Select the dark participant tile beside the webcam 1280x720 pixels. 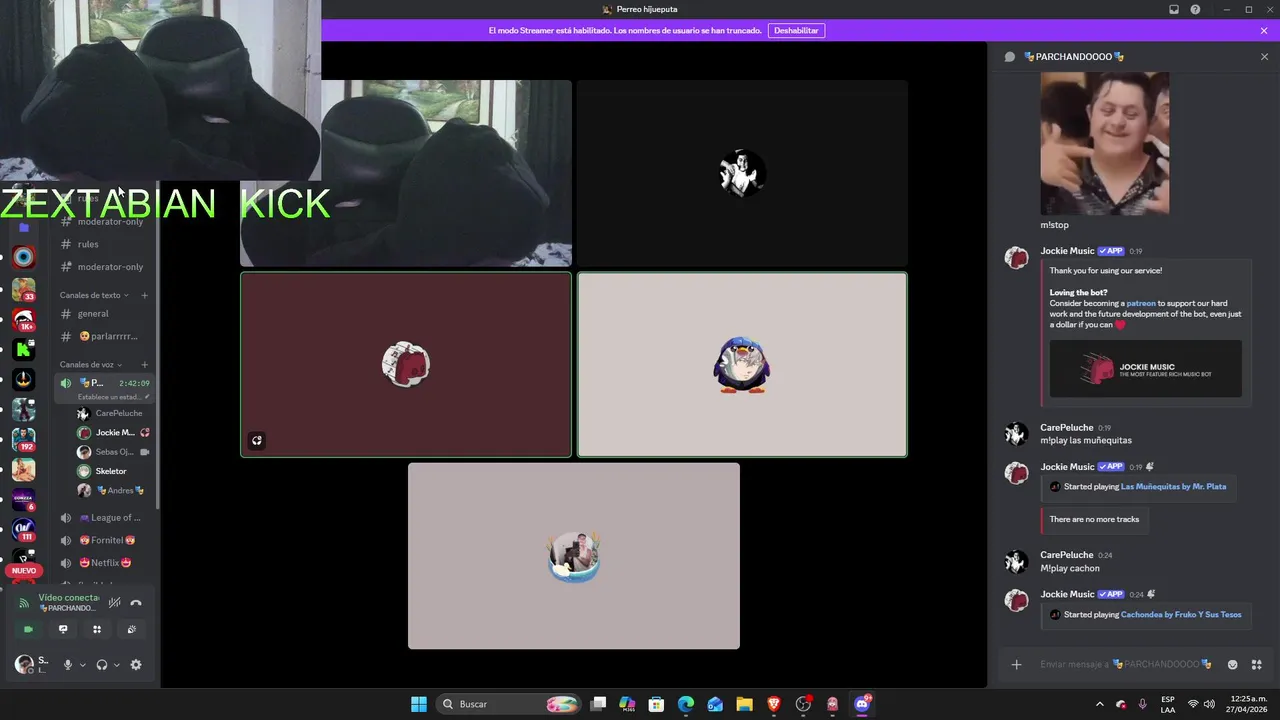[742, 173]
